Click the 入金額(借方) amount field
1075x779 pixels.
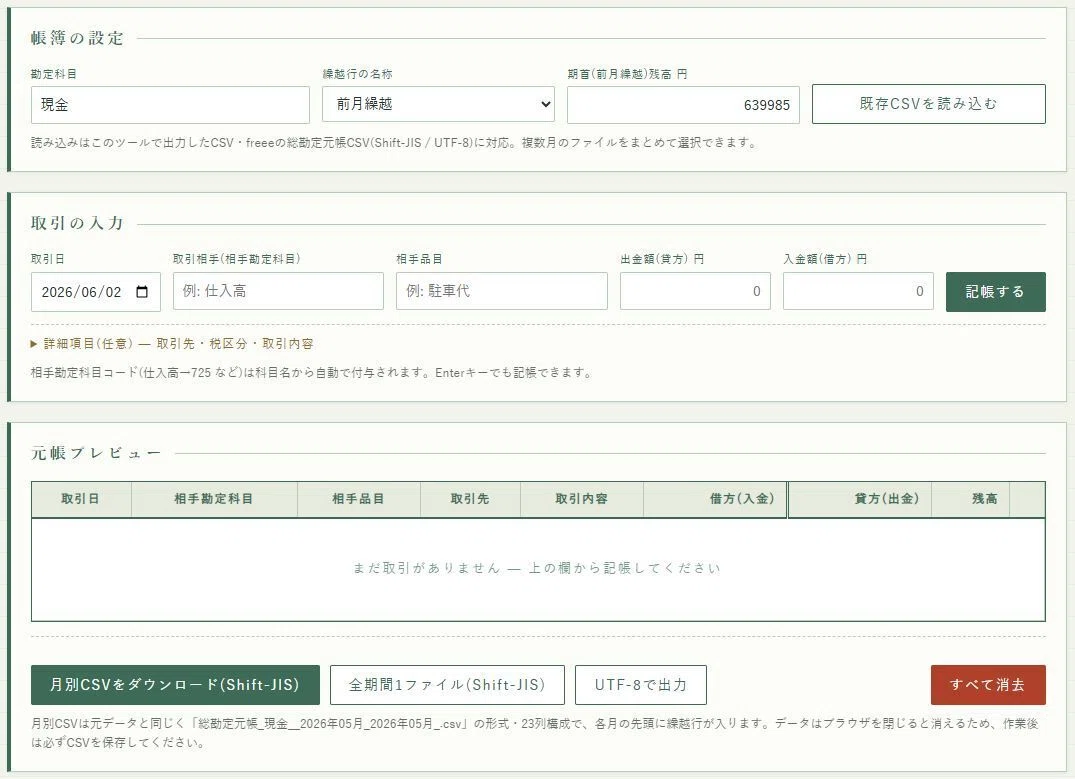coord(858,291)
